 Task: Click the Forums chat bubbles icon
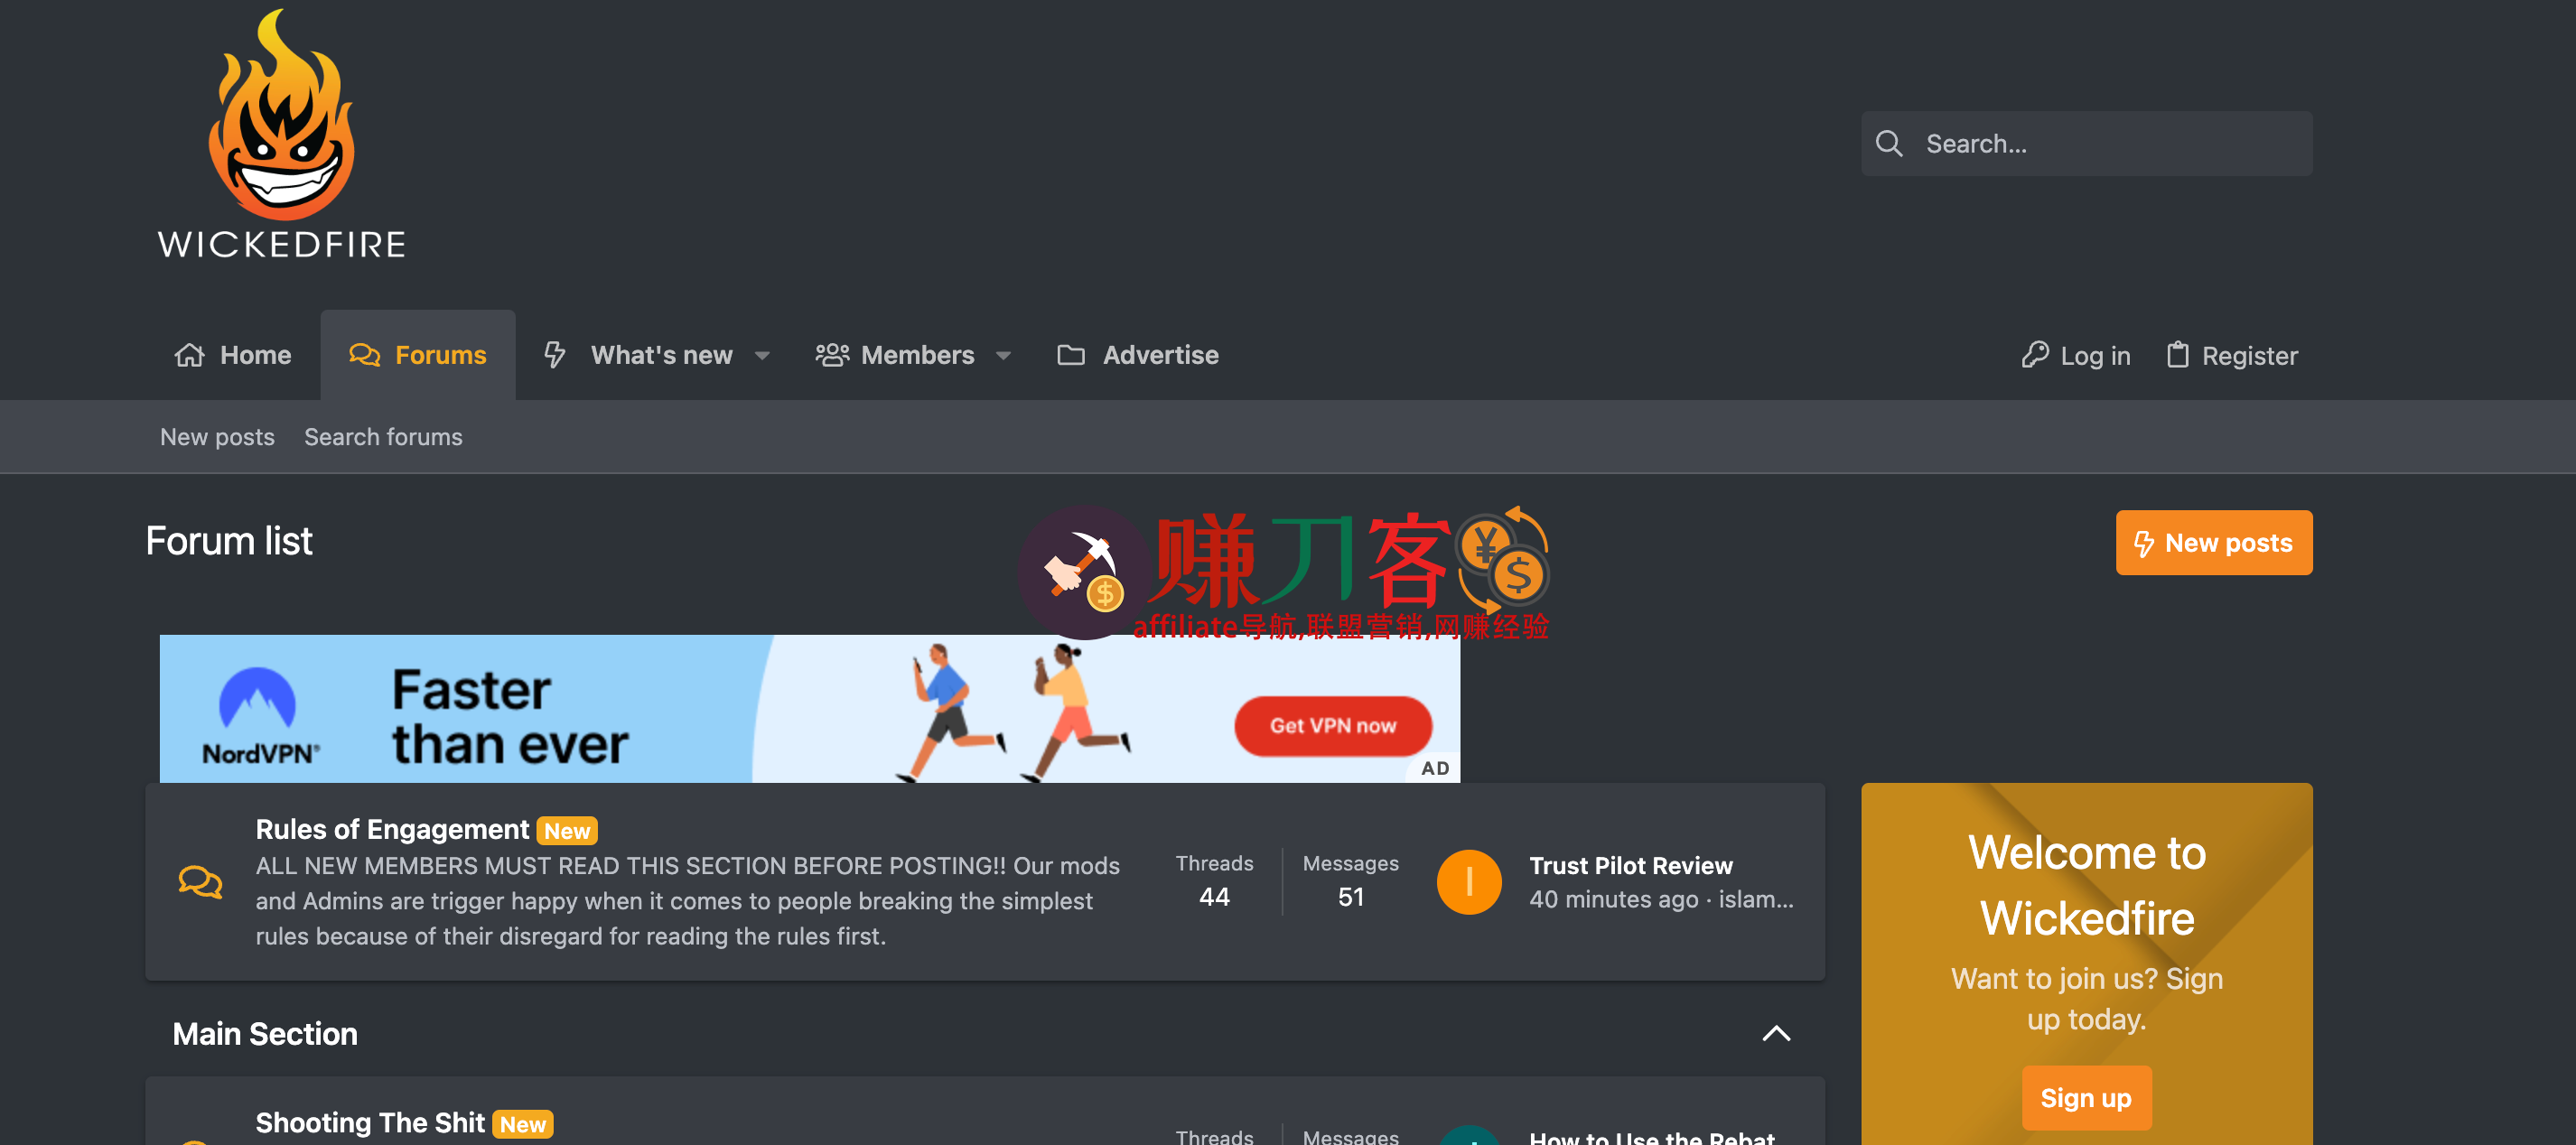[364, 355]
